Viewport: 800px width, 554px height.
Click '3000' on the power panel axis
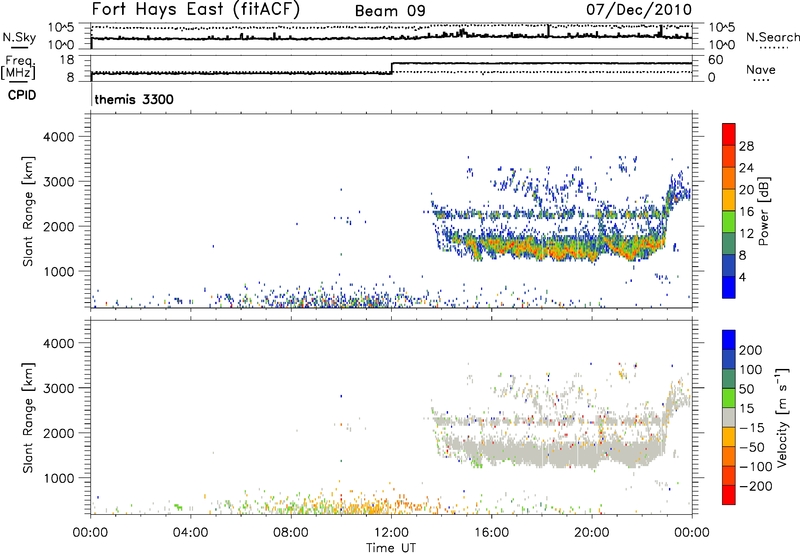click(59, 182)
